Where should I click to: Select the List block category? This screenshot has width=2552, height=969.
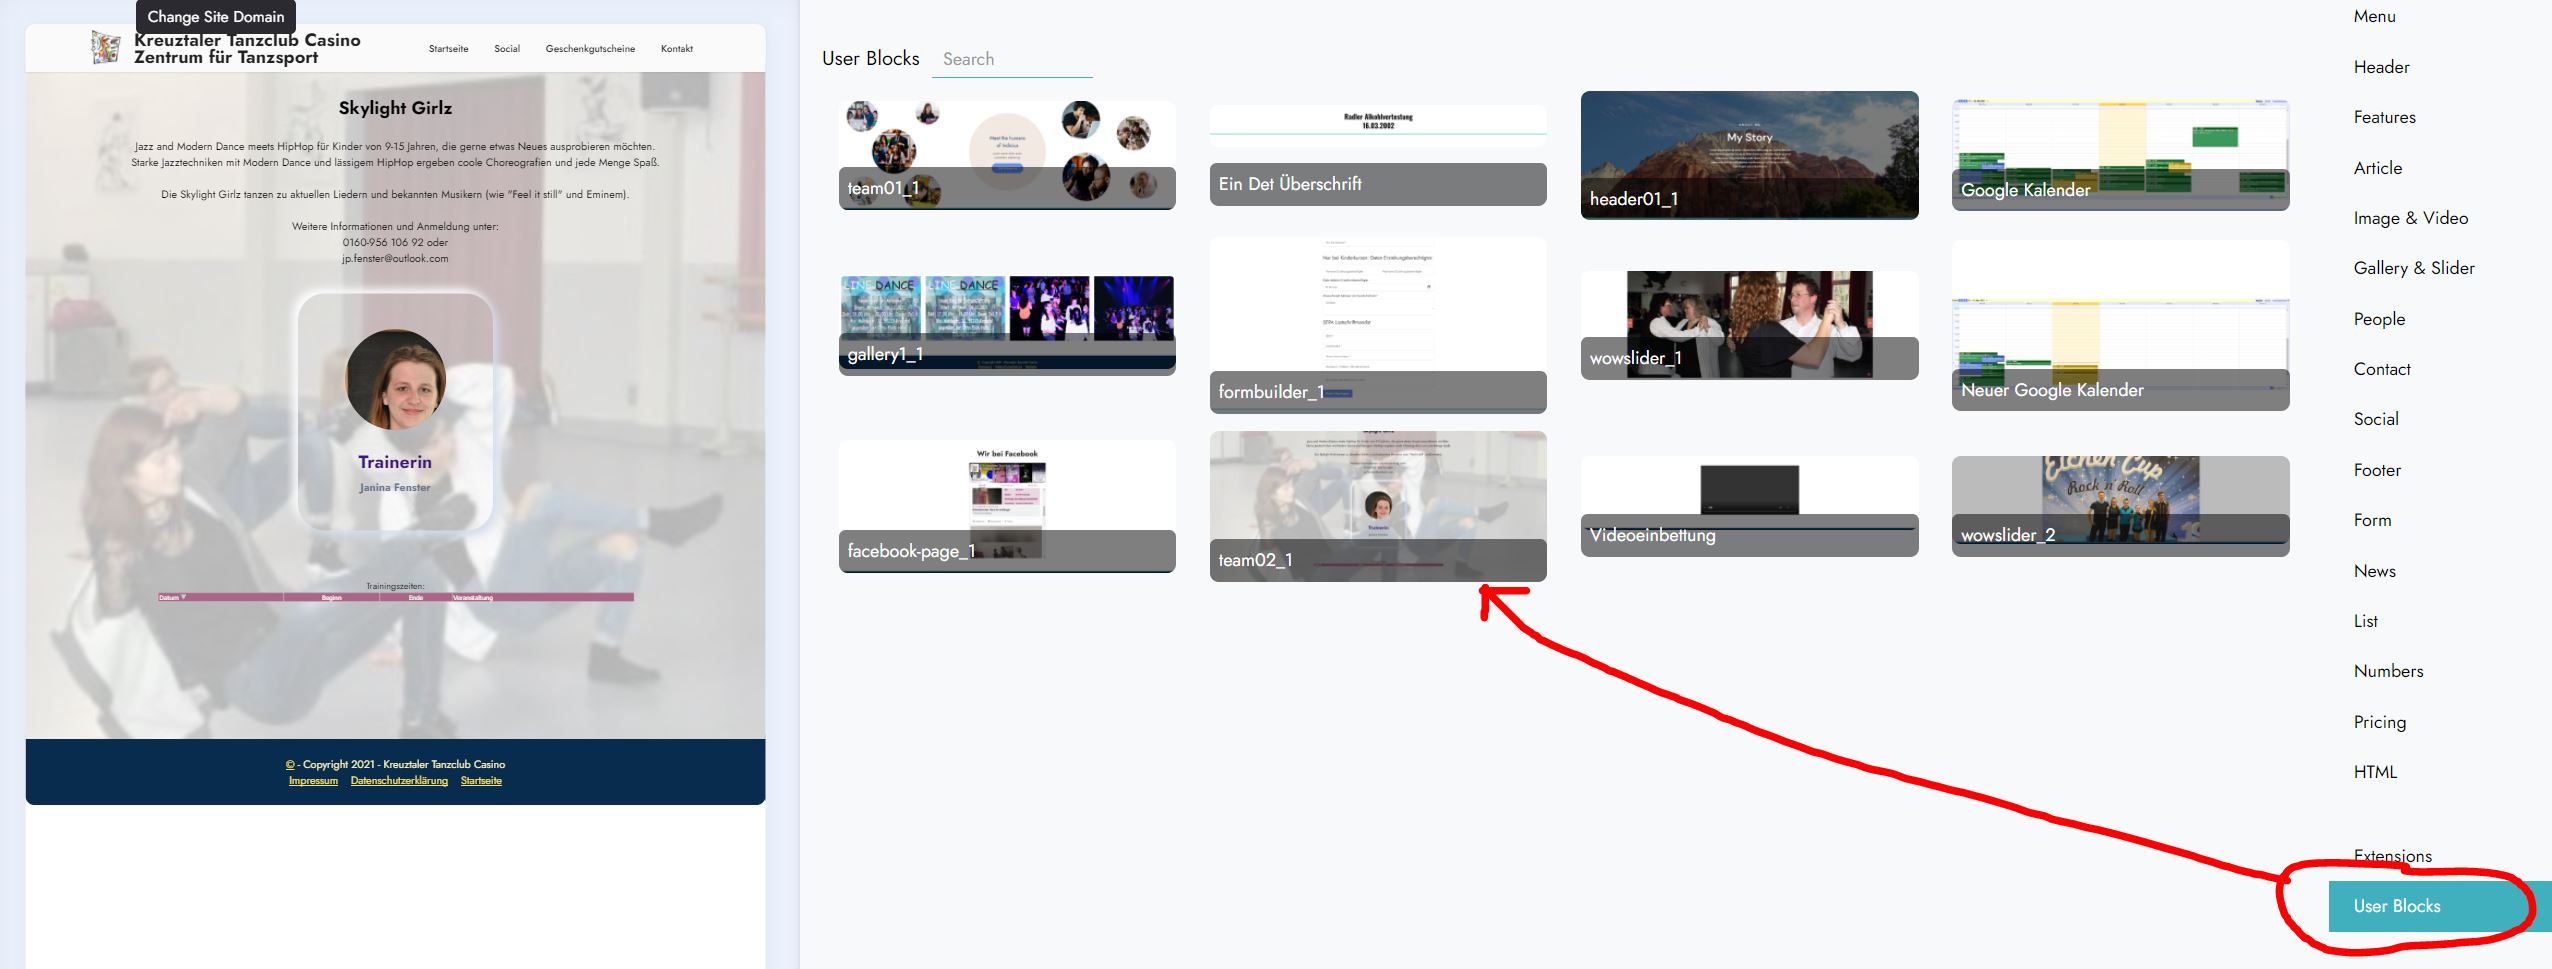(x=2365, y=621)
